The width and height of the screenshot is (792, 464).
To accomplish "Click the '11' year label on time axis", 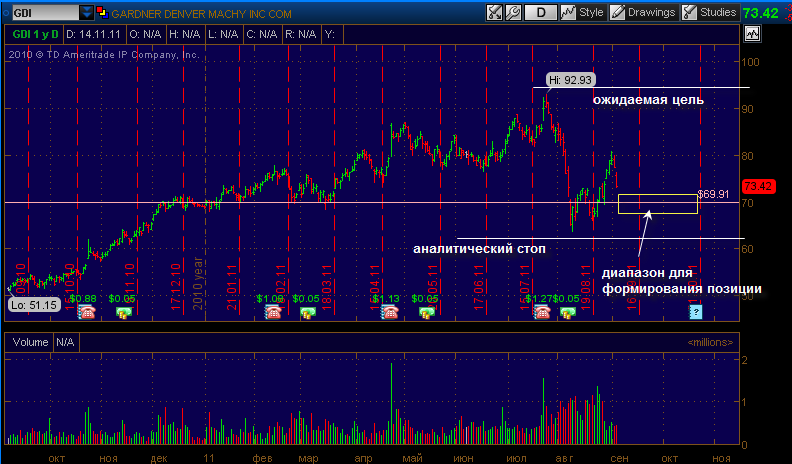I will (x=209, y=458).
